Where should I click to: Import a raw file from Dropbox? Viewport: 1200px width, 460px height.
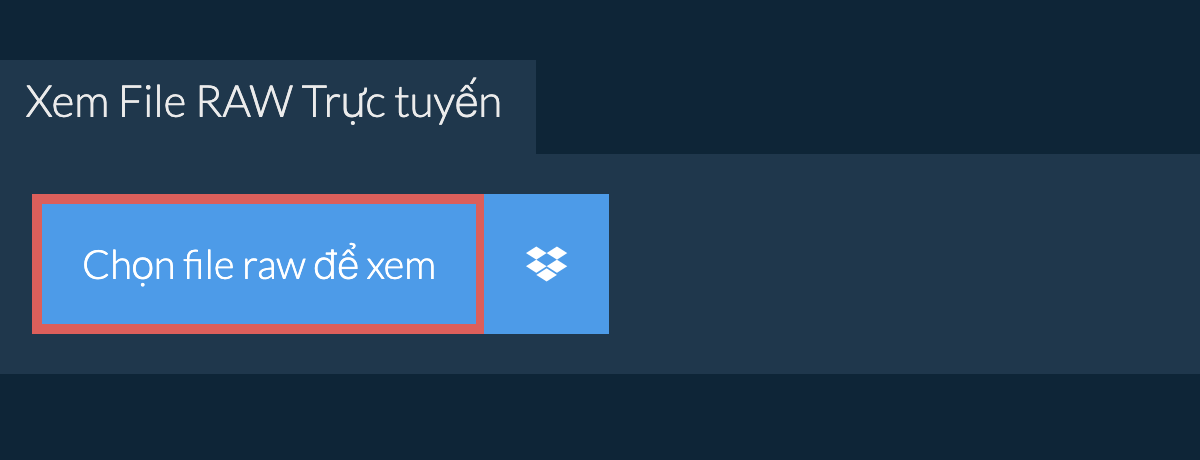546,264
